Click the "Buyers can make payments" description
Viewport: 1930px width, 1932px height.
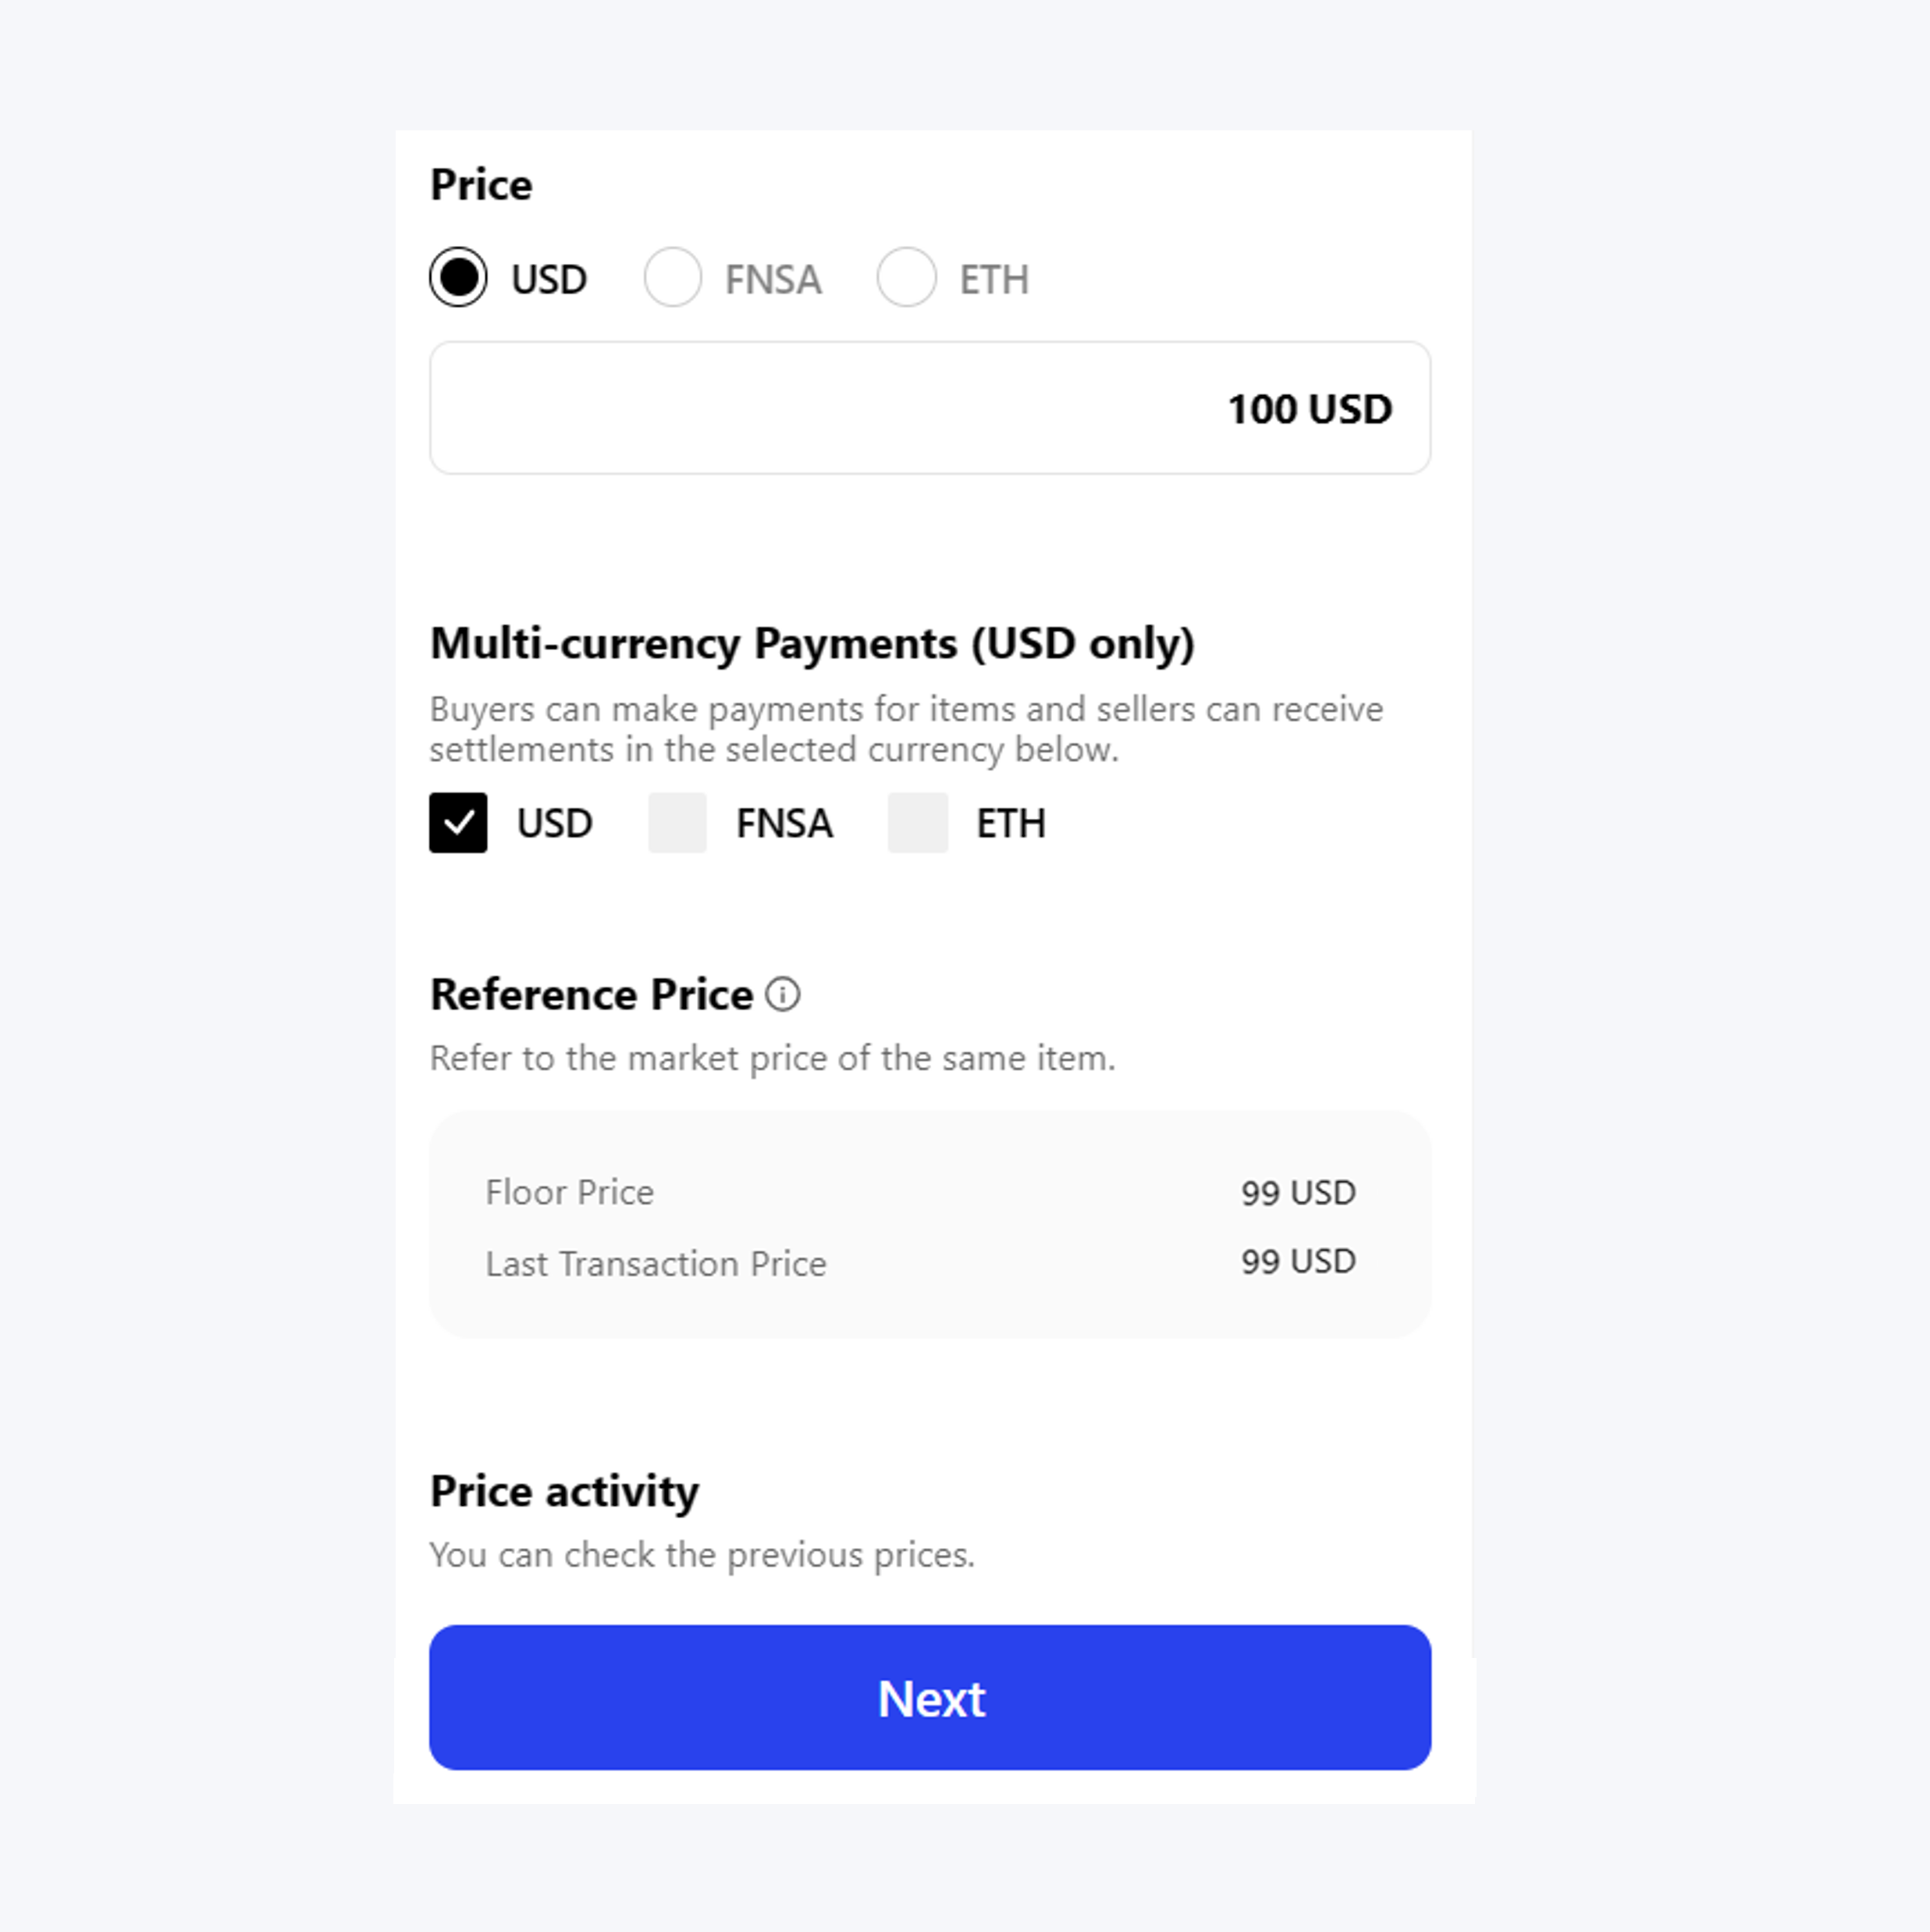[905, 729]
